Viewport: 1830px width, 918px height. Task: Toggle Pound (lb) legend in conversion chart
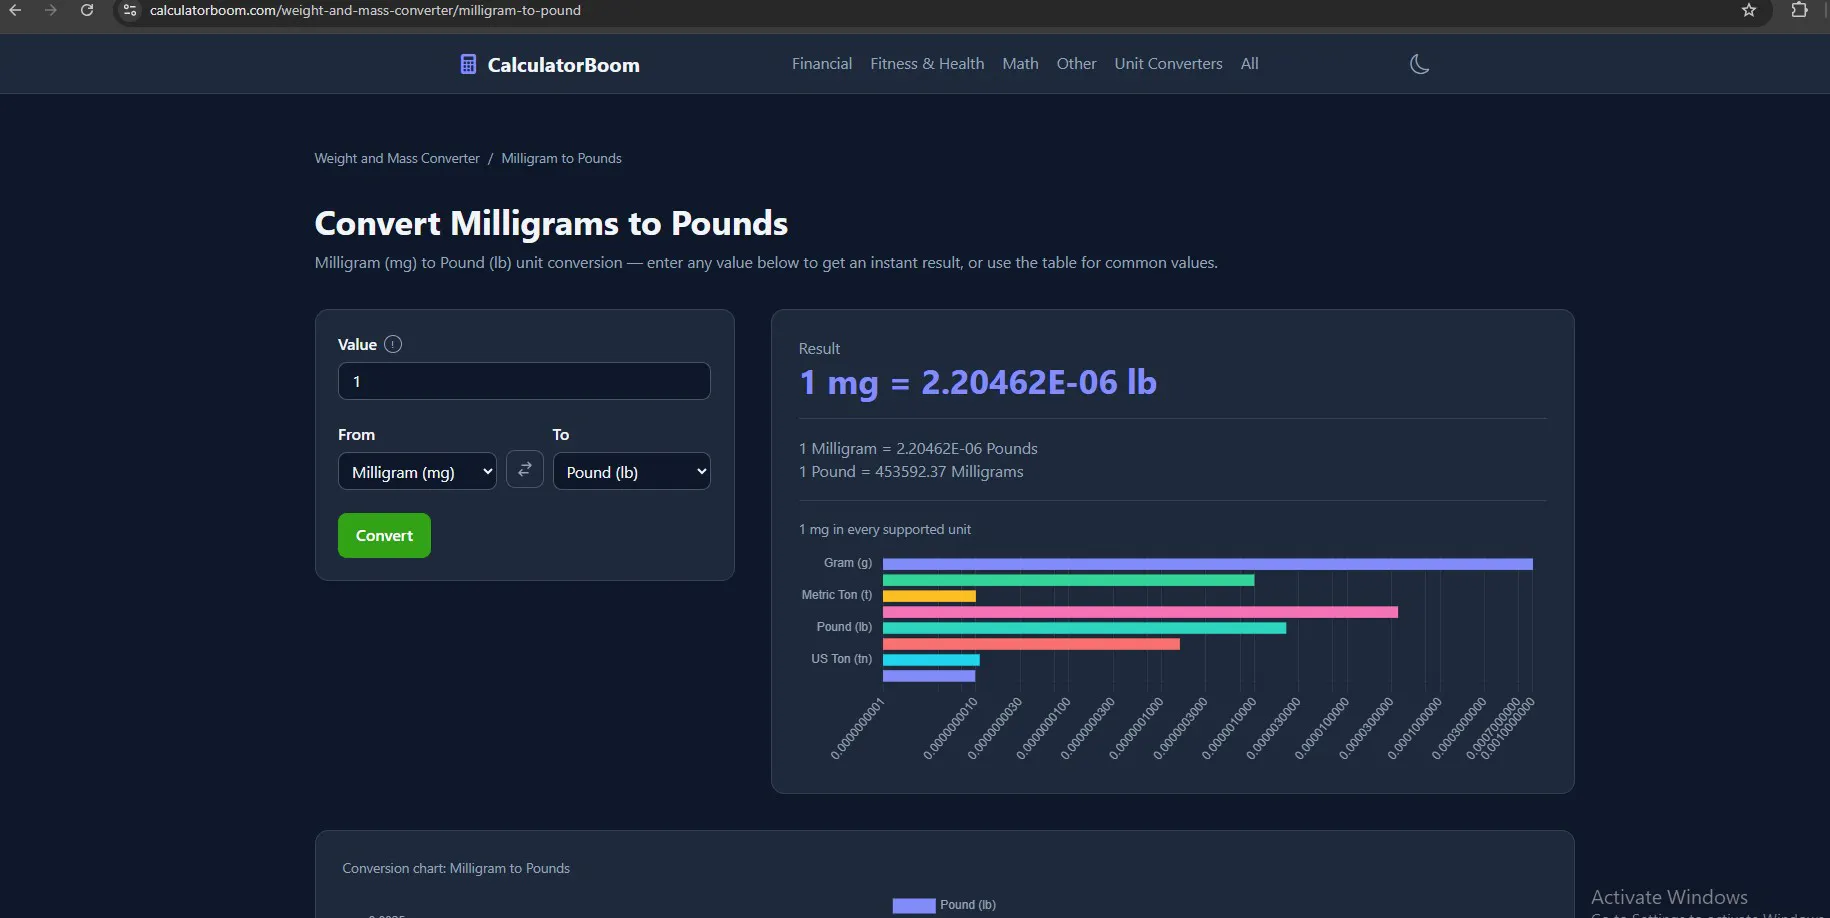pyautogui.click(x=944, y=905)
